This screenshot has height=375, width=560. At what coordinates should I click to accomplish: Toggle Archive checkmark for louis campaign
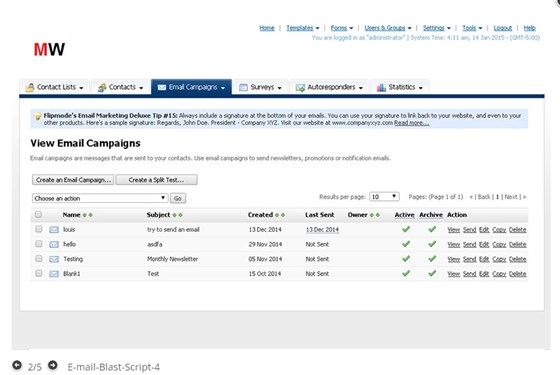432,229
